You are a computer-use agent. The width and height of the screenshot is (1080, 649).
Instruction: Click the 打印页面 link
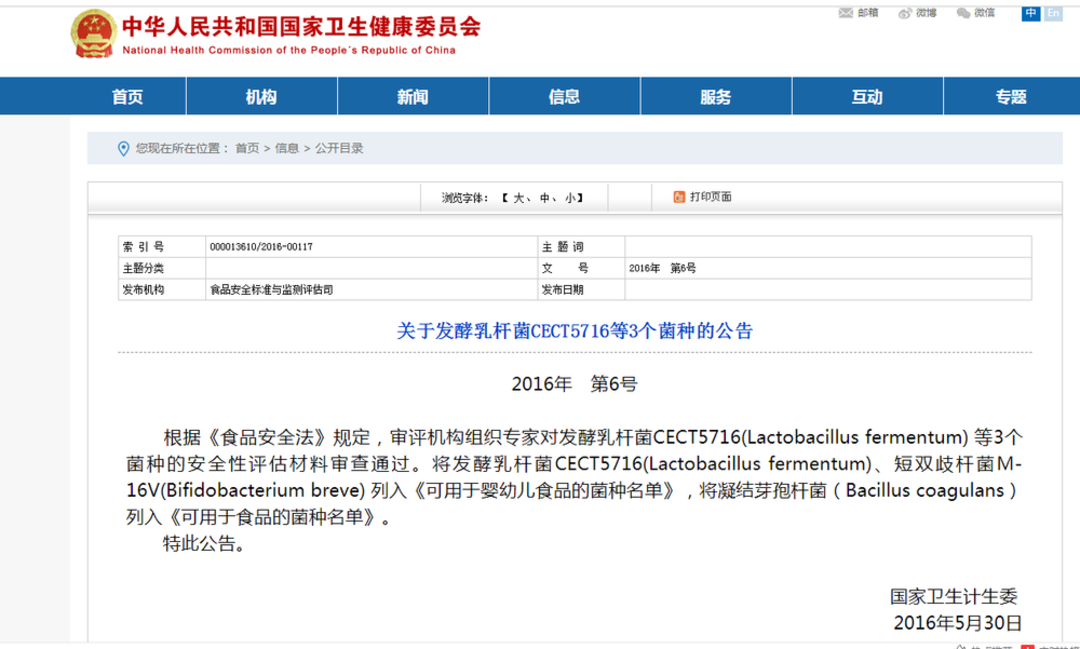click(711, 197)
